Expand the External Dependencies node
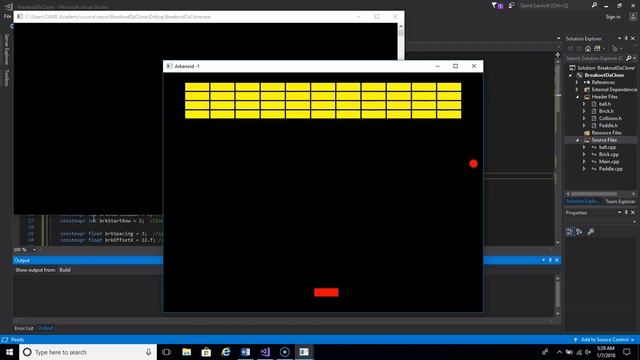640x360 pixels. click(577, 90)
